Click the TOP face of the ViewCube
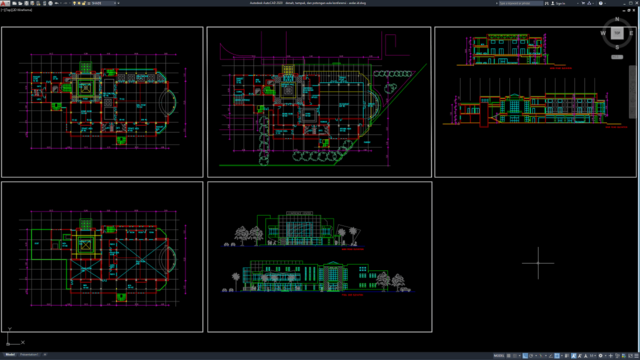The height and width of the screenshot is (360, 640). 617,33
